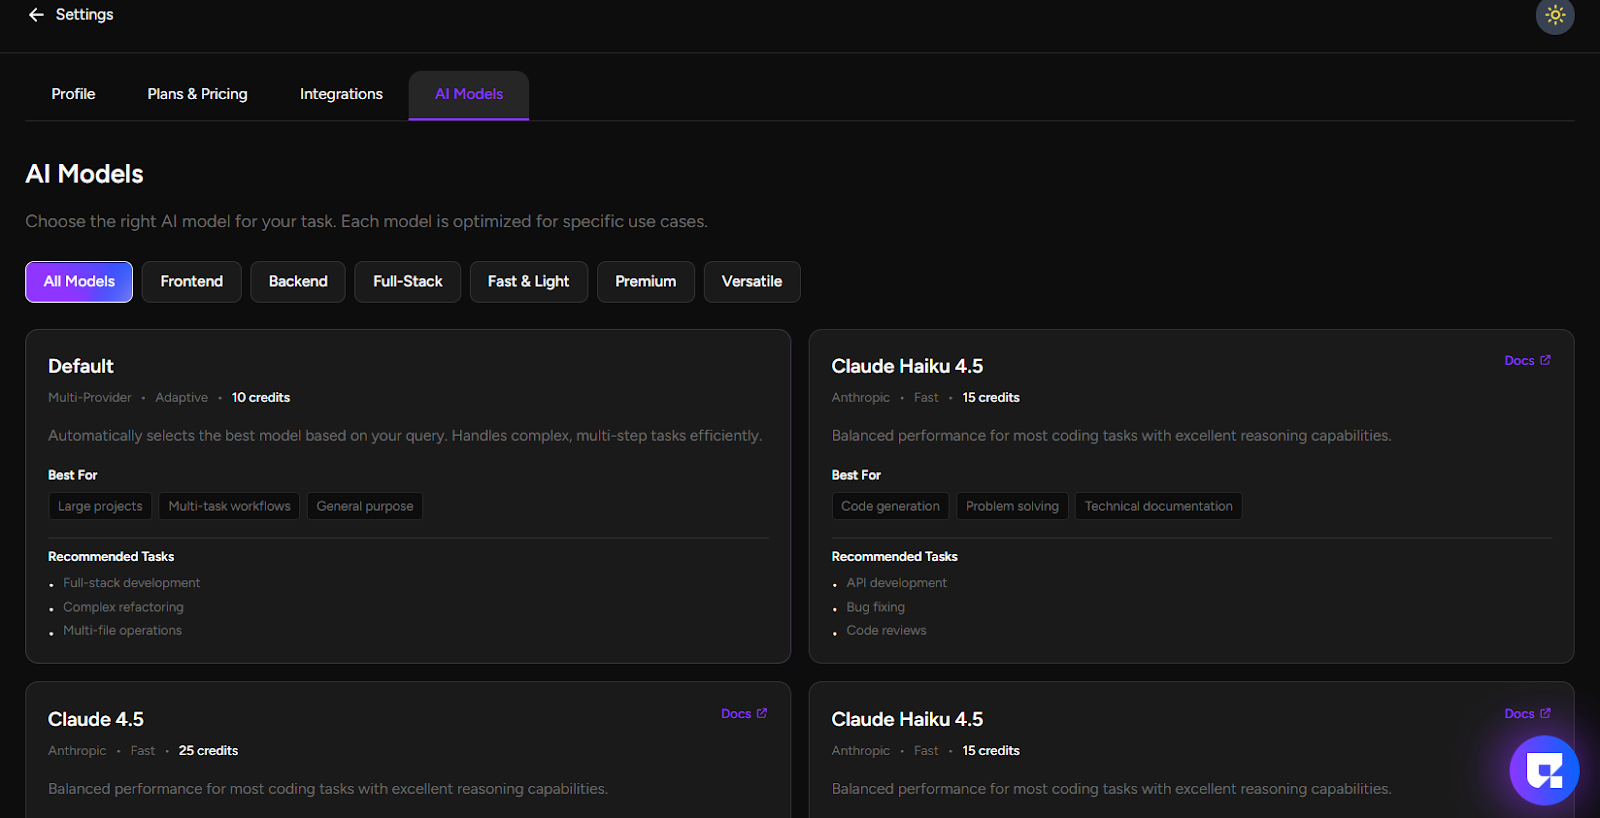Toggle light theme with the sun icon
1600x818 pixels.
[1555, 15]
